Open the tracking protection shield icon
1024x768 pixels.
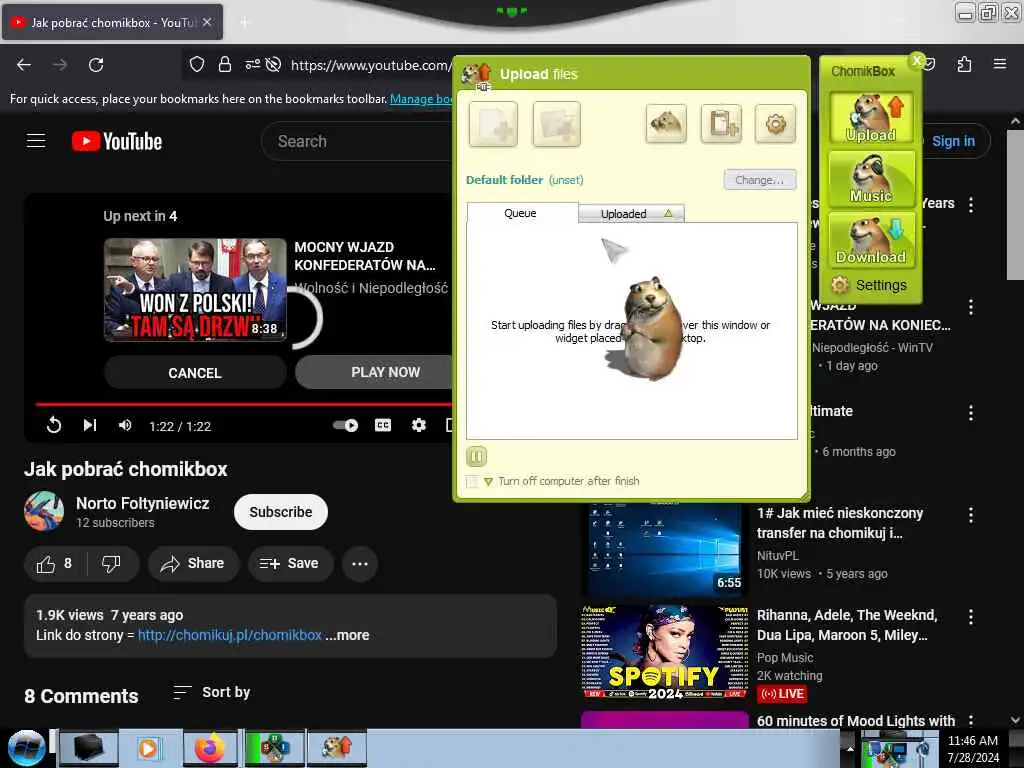click(x=197, y=65)
